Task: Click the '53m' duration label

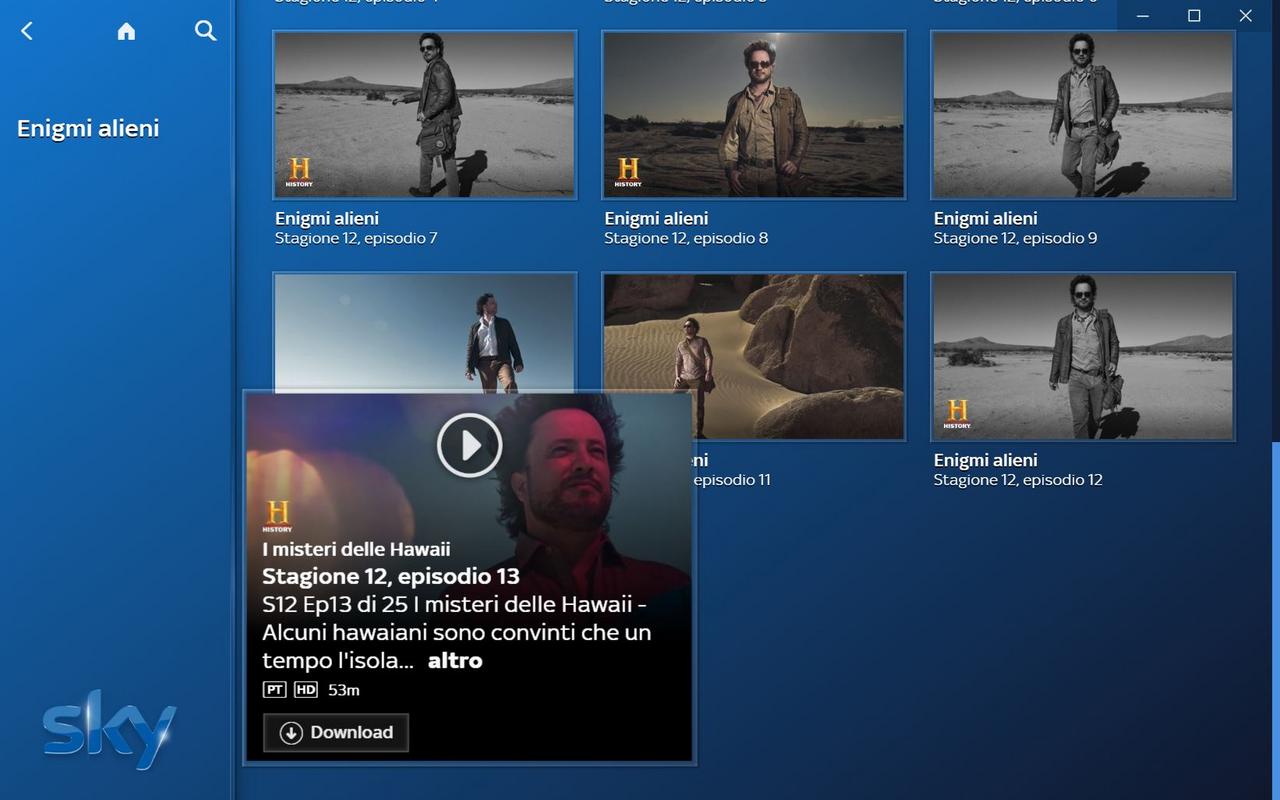Action: [x=344, y=690]
